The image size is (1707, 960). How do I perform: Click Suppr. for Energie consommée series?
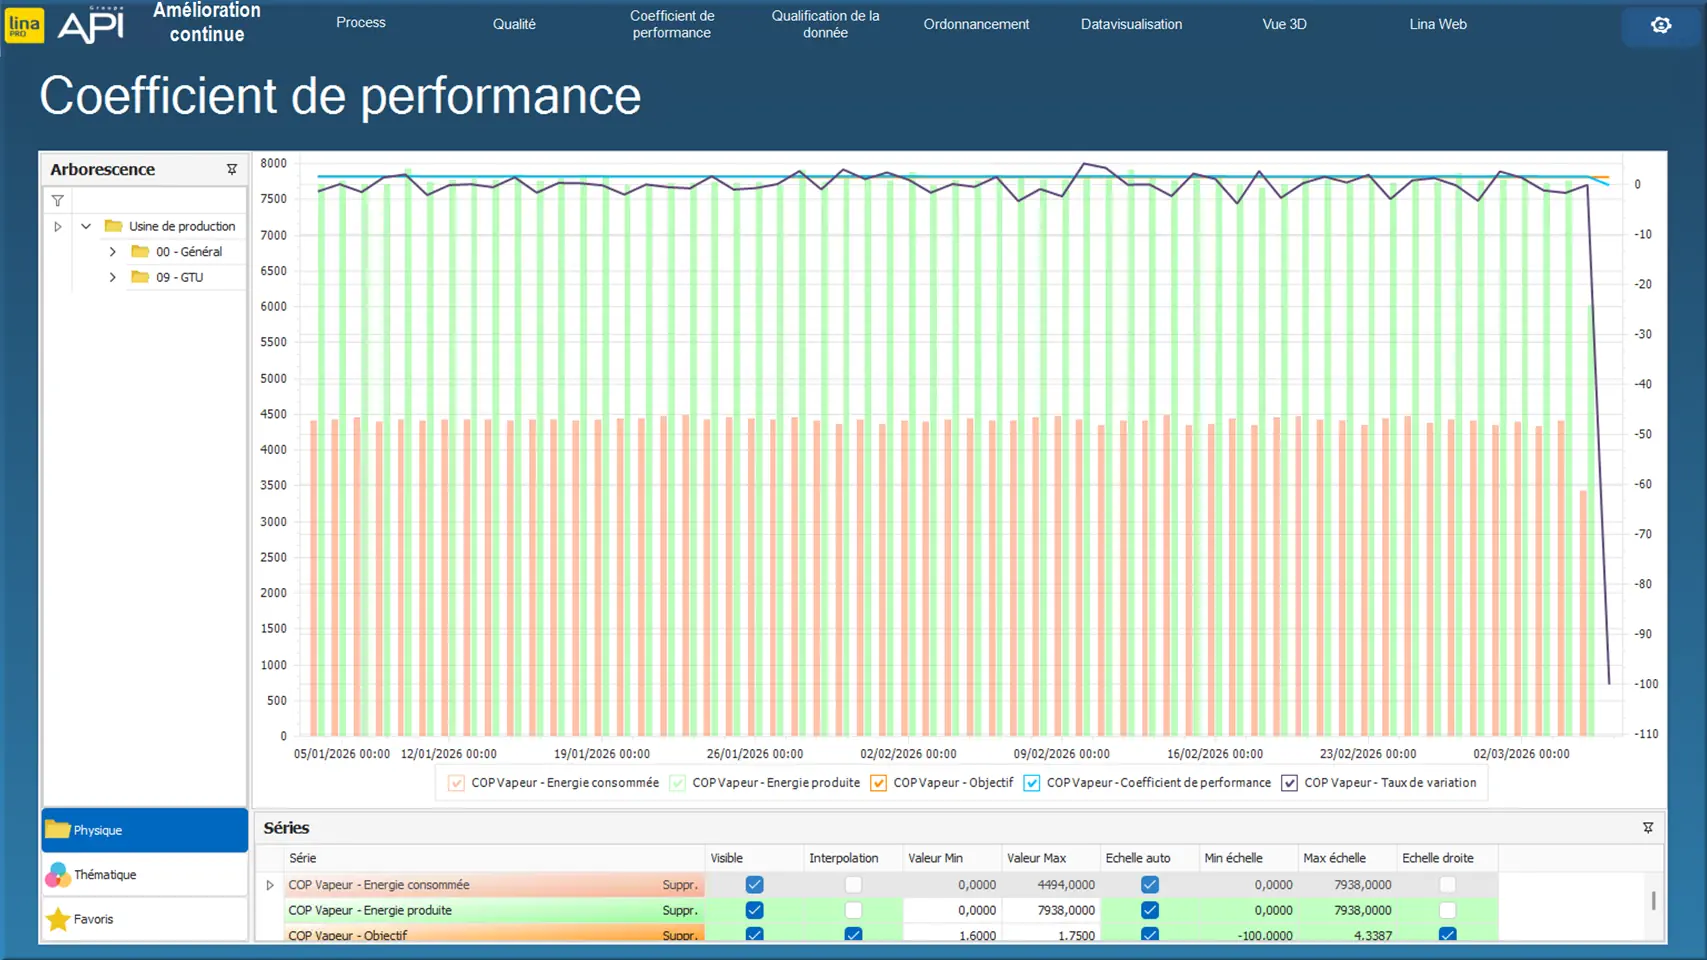(680, 885)
